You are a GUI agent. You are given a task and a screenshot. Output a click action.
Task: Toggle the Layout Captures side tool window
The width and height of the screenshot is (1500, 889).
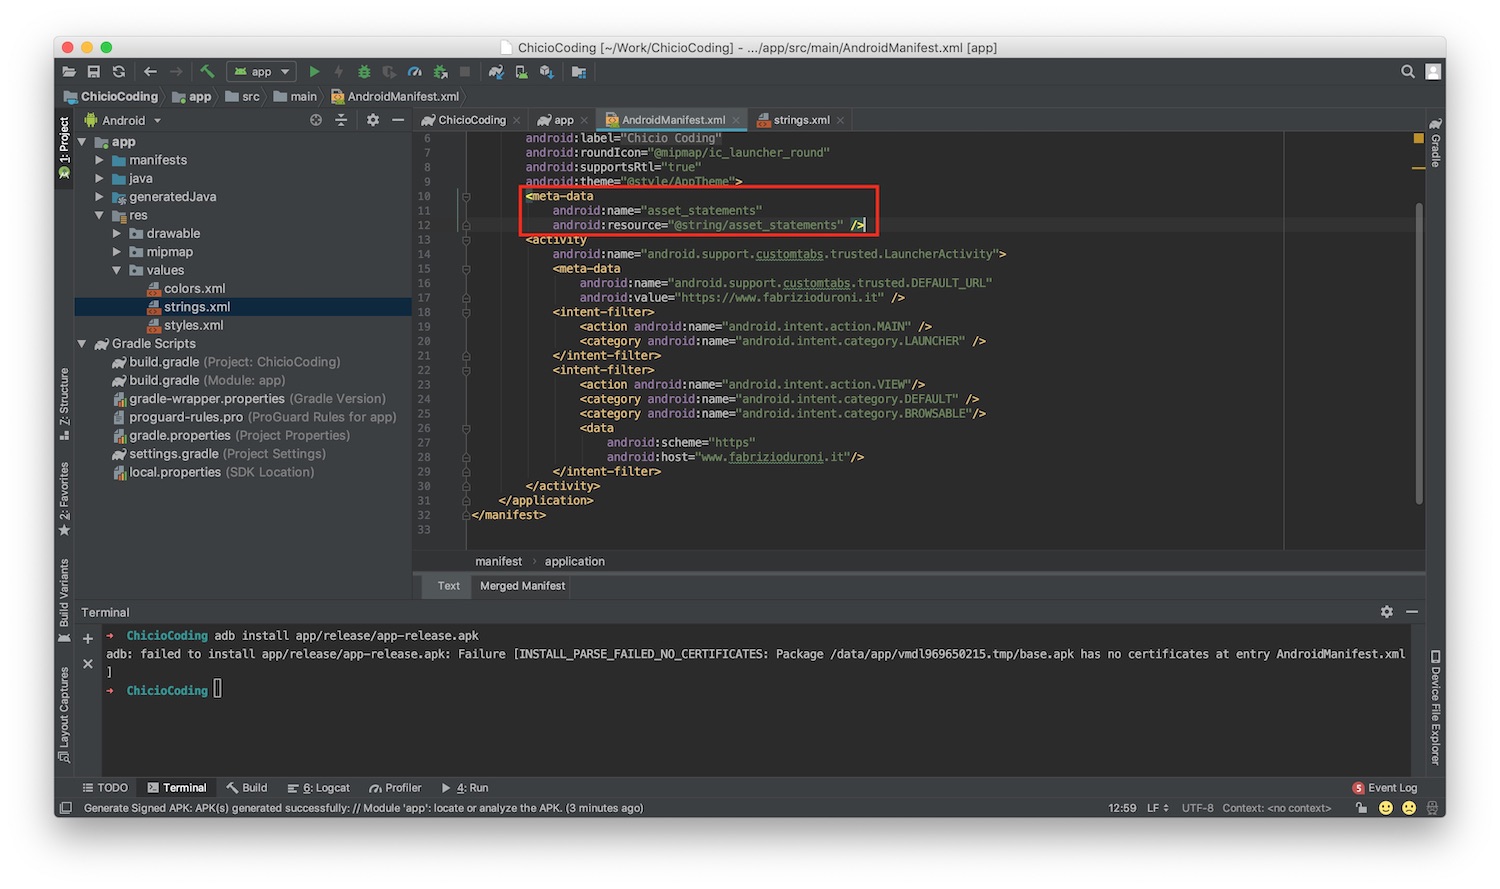(64, 714)
